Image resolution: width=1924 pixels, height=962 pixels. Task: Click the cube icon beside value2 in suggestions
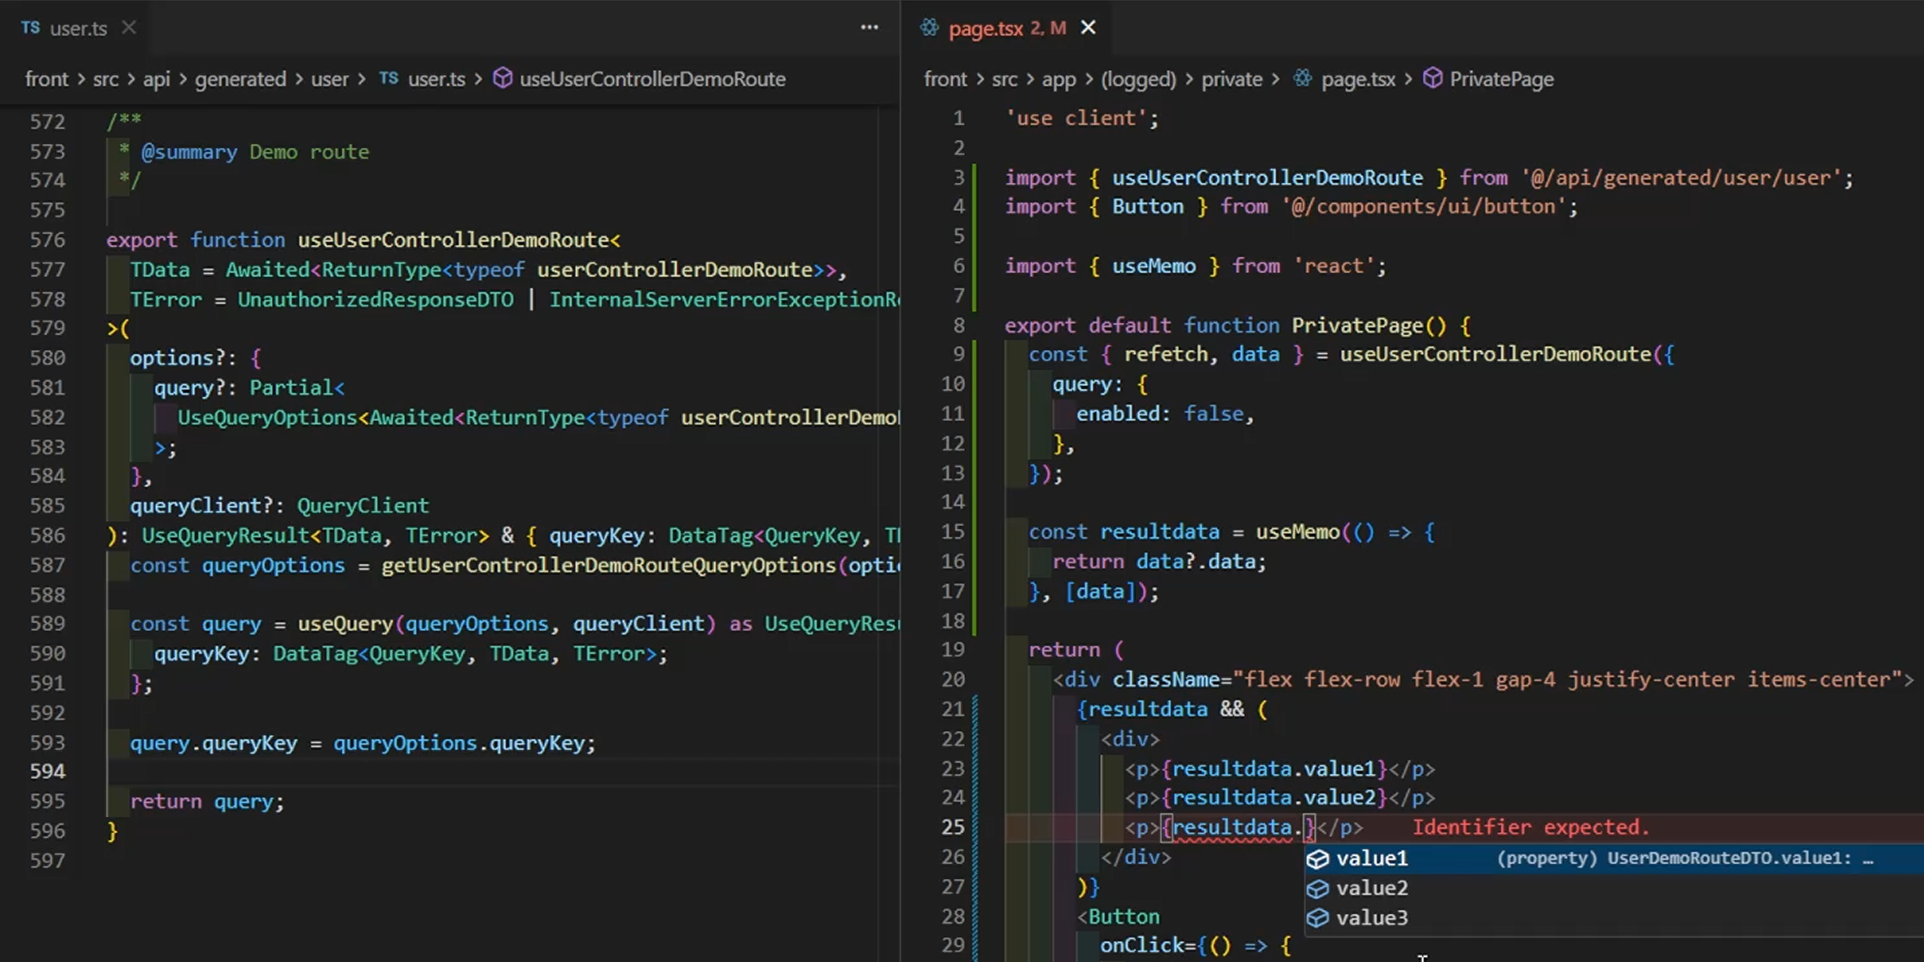pyautogui.click(x=1318, y=888)
